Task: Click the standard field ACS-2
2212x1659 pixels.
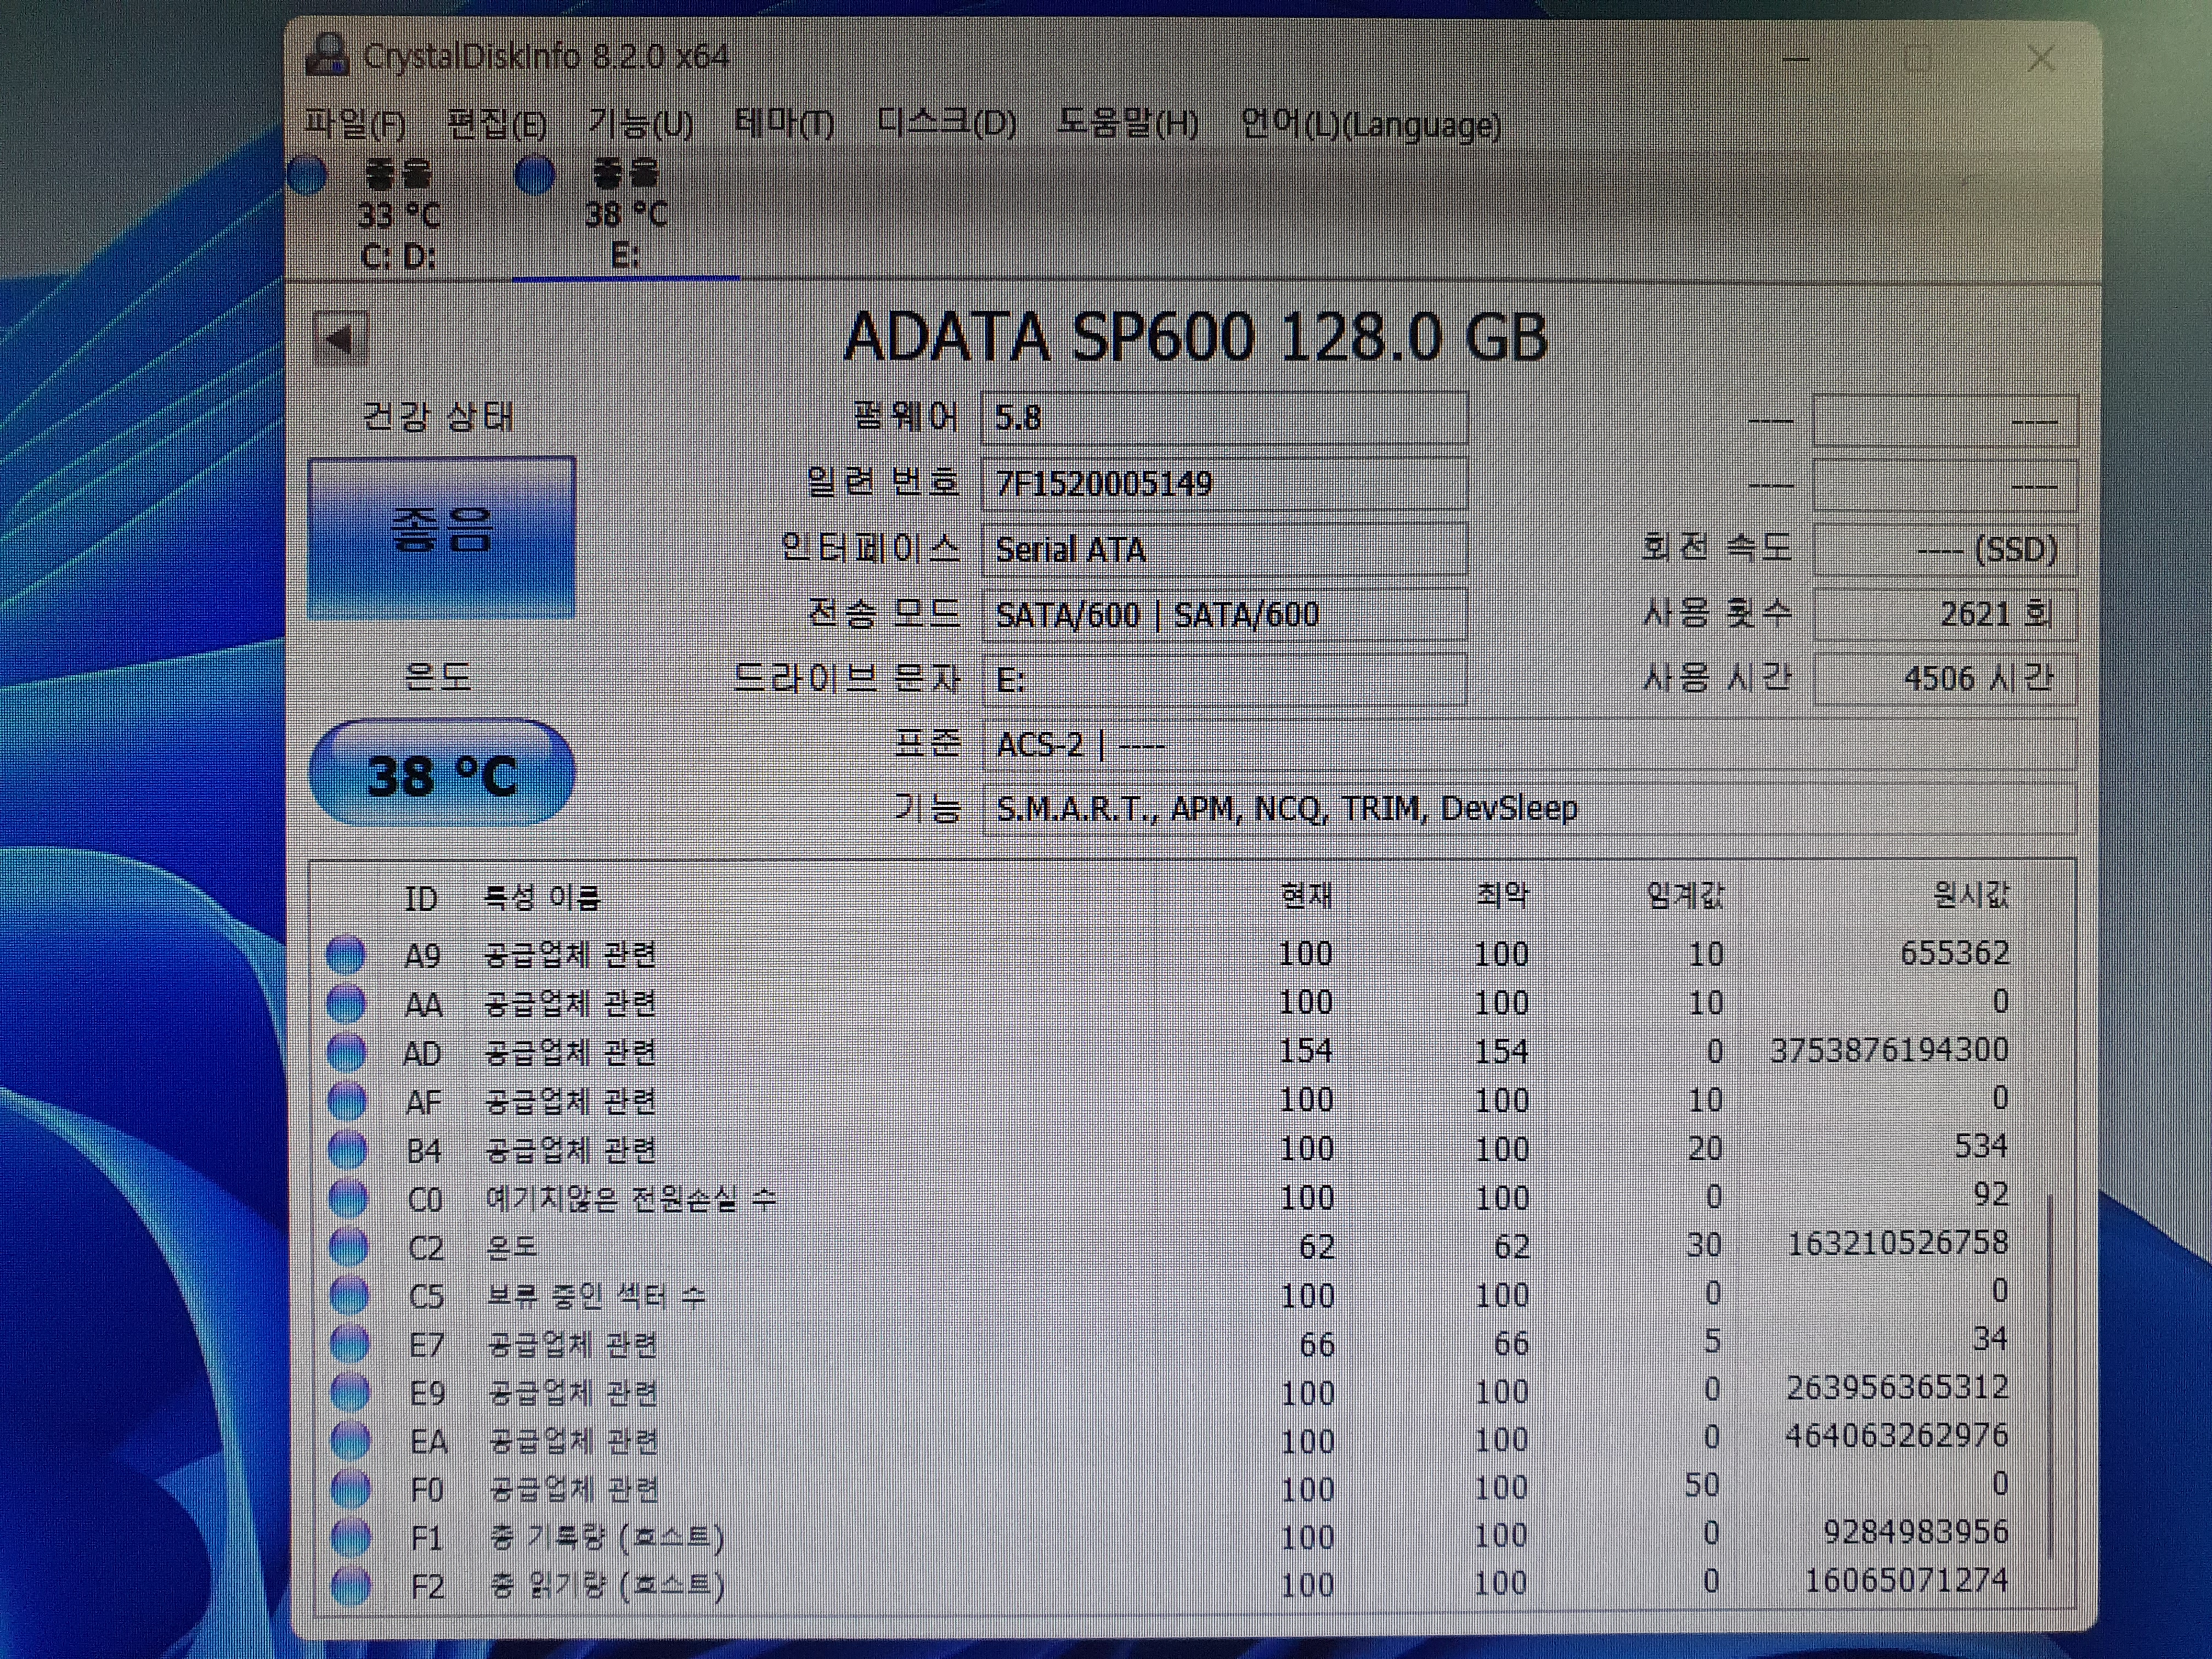Action: (x=1530, y=745)
